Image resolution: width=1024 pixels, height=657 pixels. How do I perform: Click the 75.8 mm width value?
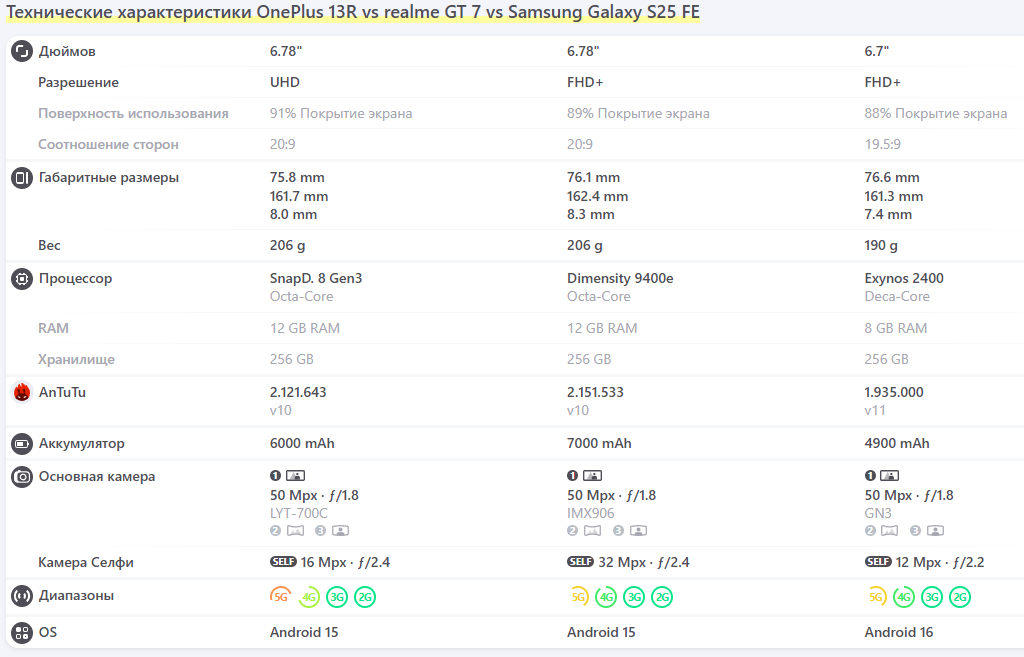click(297, 178)
